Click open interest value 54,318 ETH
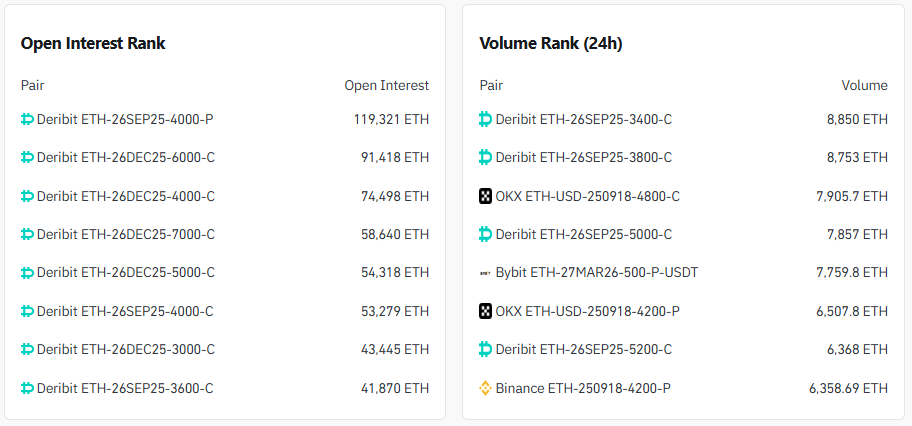The height and width of the screenshot is (426, 912). coord(395,272)
